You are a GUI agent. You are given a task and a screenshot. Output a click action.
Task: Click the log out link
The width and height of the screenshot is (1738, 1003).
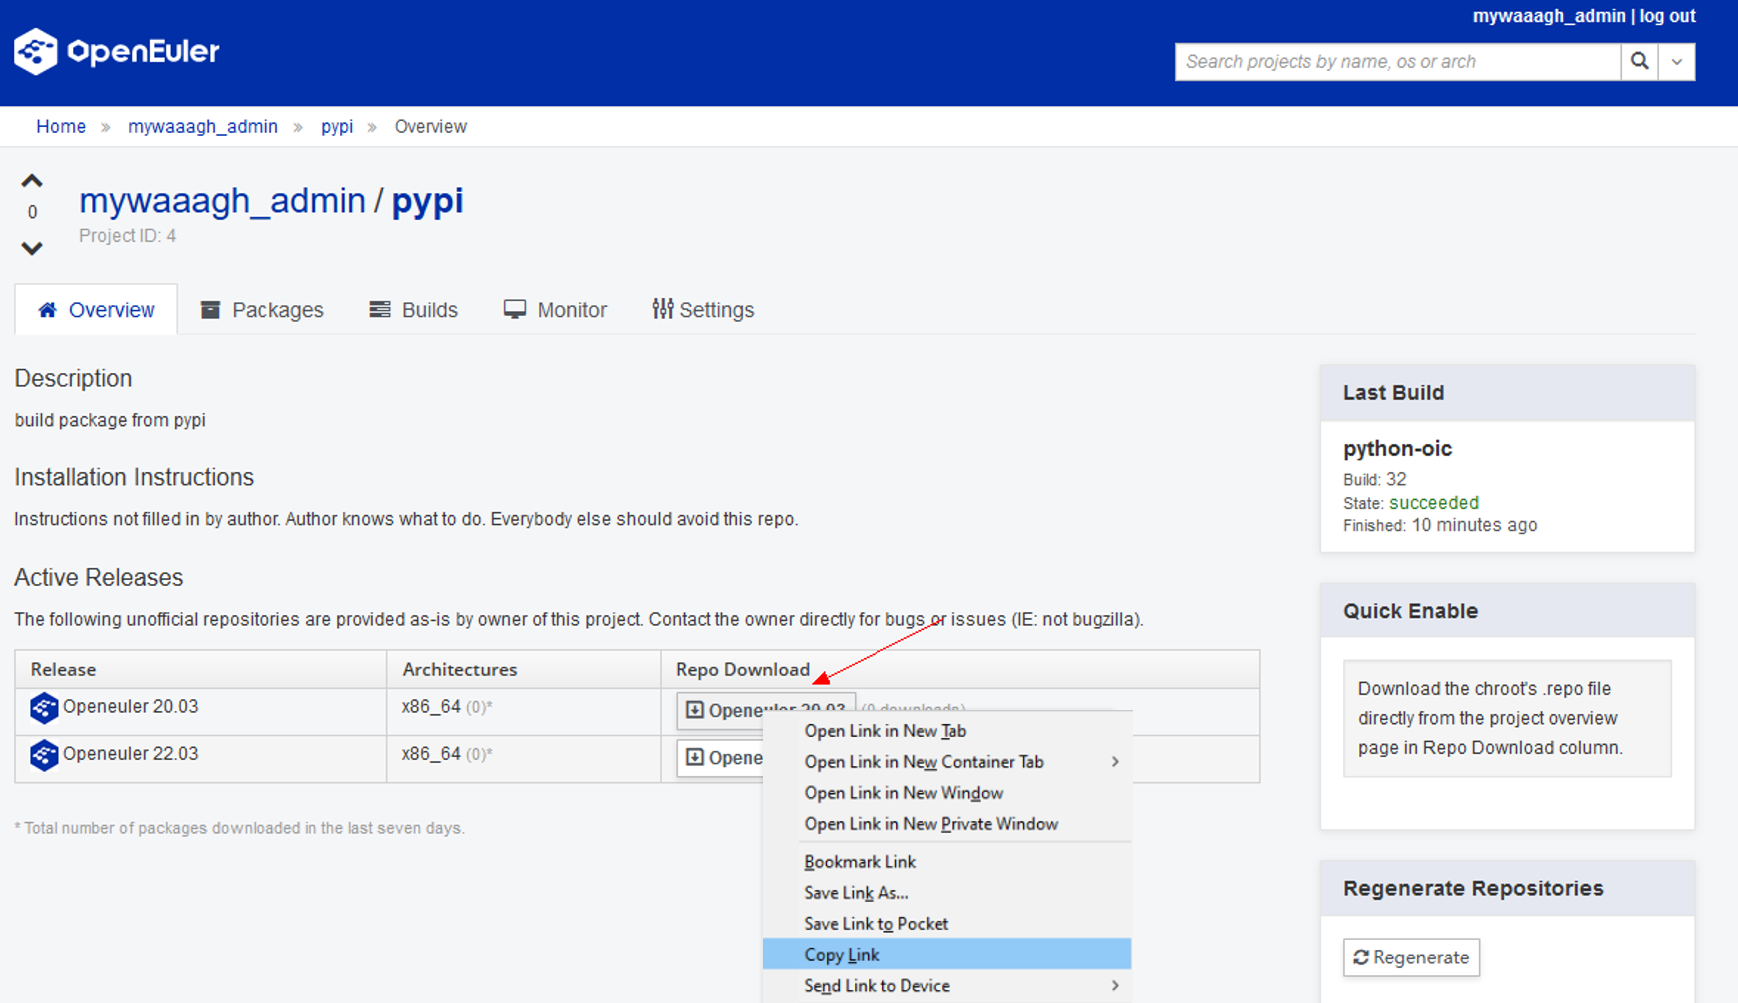1667,16
